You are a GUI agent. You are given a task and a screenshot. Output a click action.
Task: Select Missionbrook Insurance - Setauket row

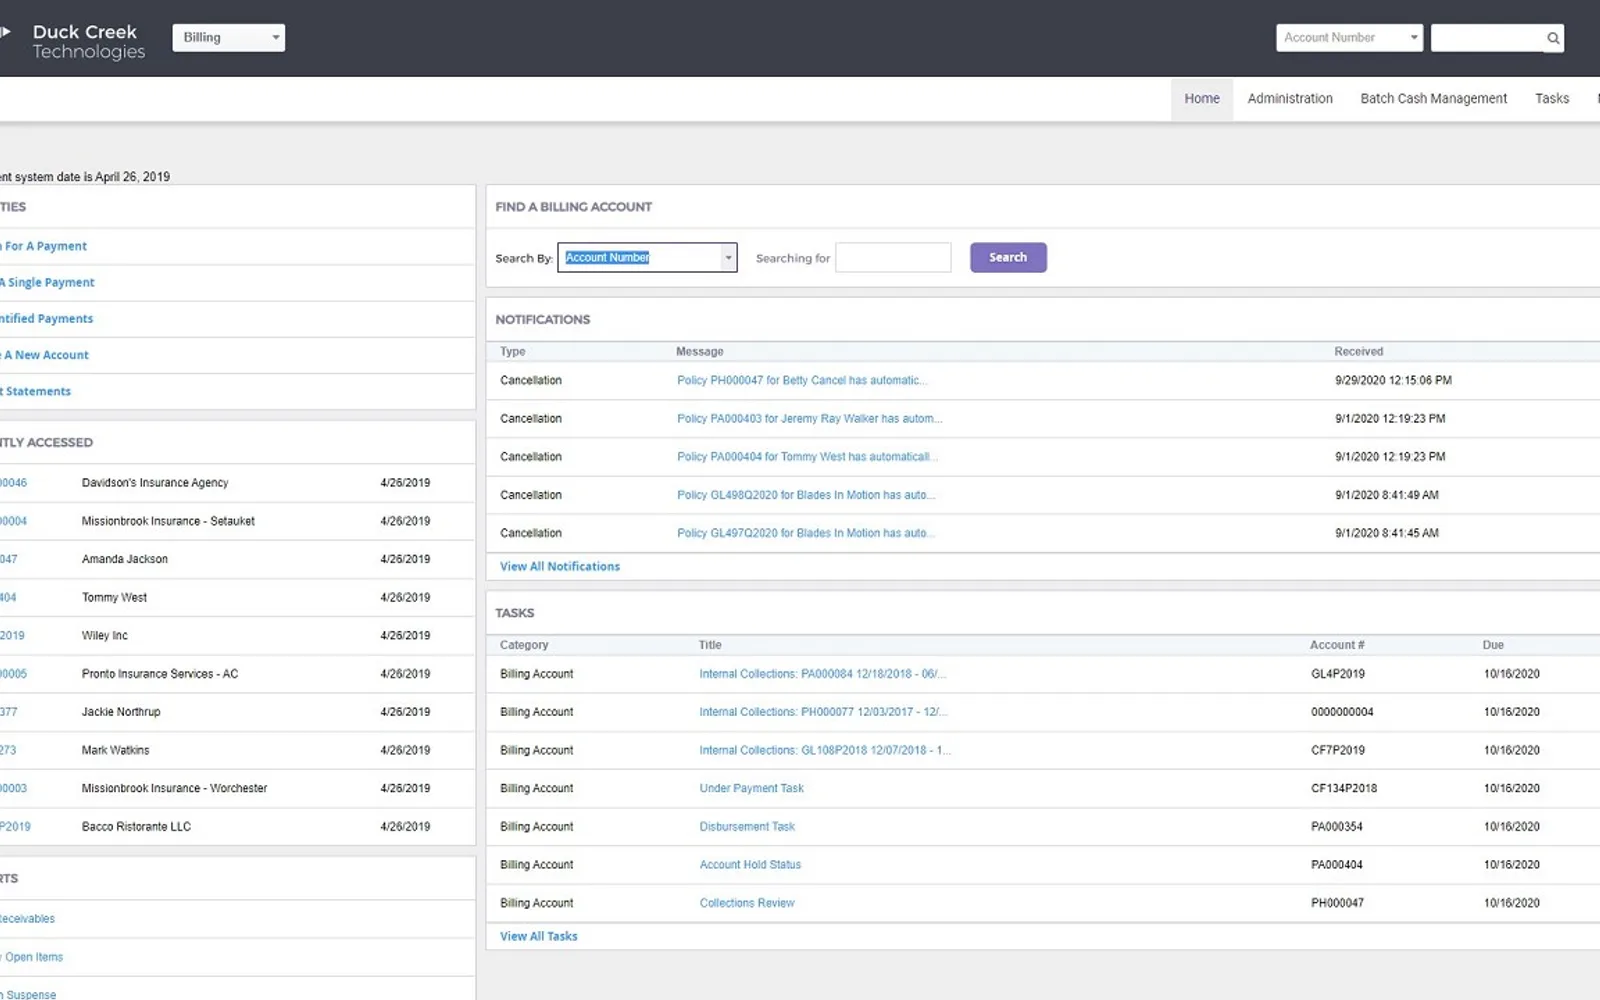[x=236, y=521]
